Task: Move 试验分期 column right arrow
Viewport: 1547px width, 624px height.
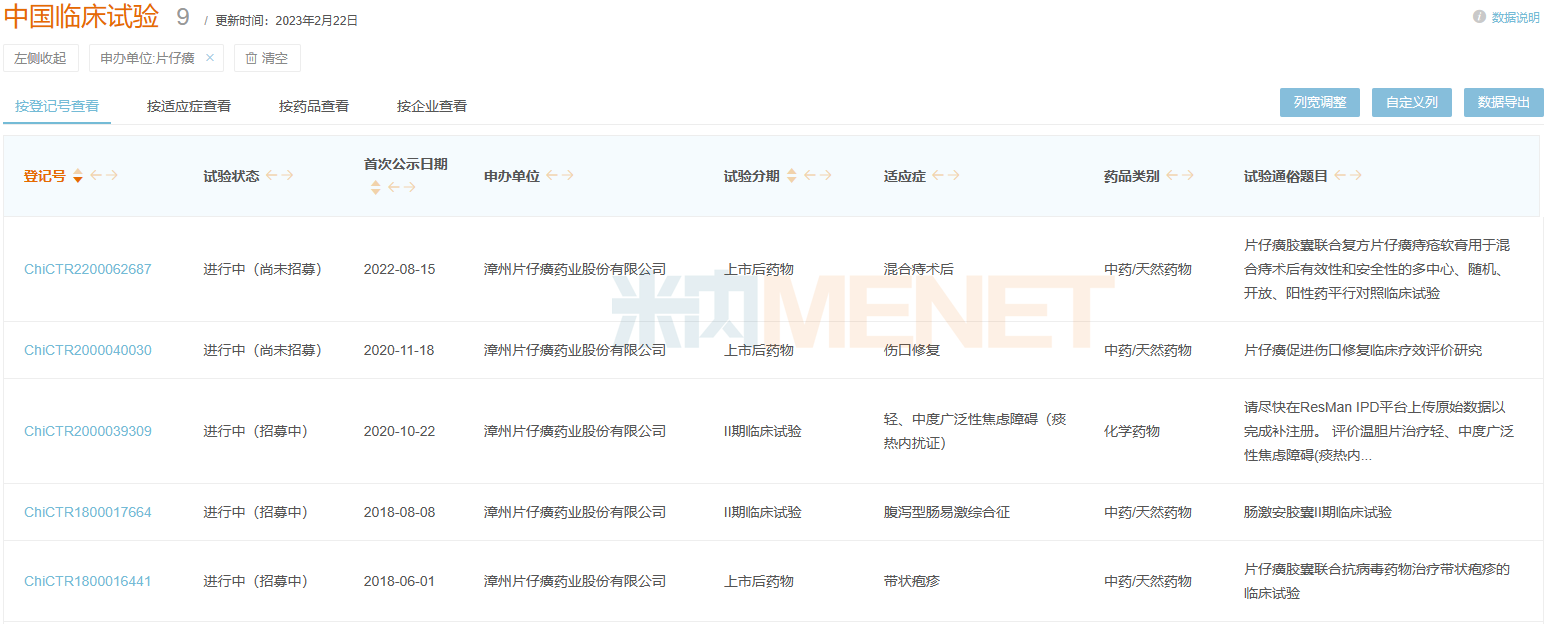Action: 826,176
